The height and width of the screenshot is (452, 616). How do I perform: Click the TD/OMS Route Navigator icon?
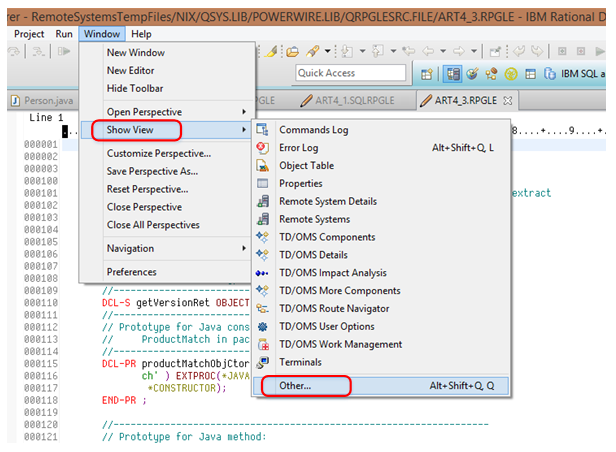coord(263,309)
